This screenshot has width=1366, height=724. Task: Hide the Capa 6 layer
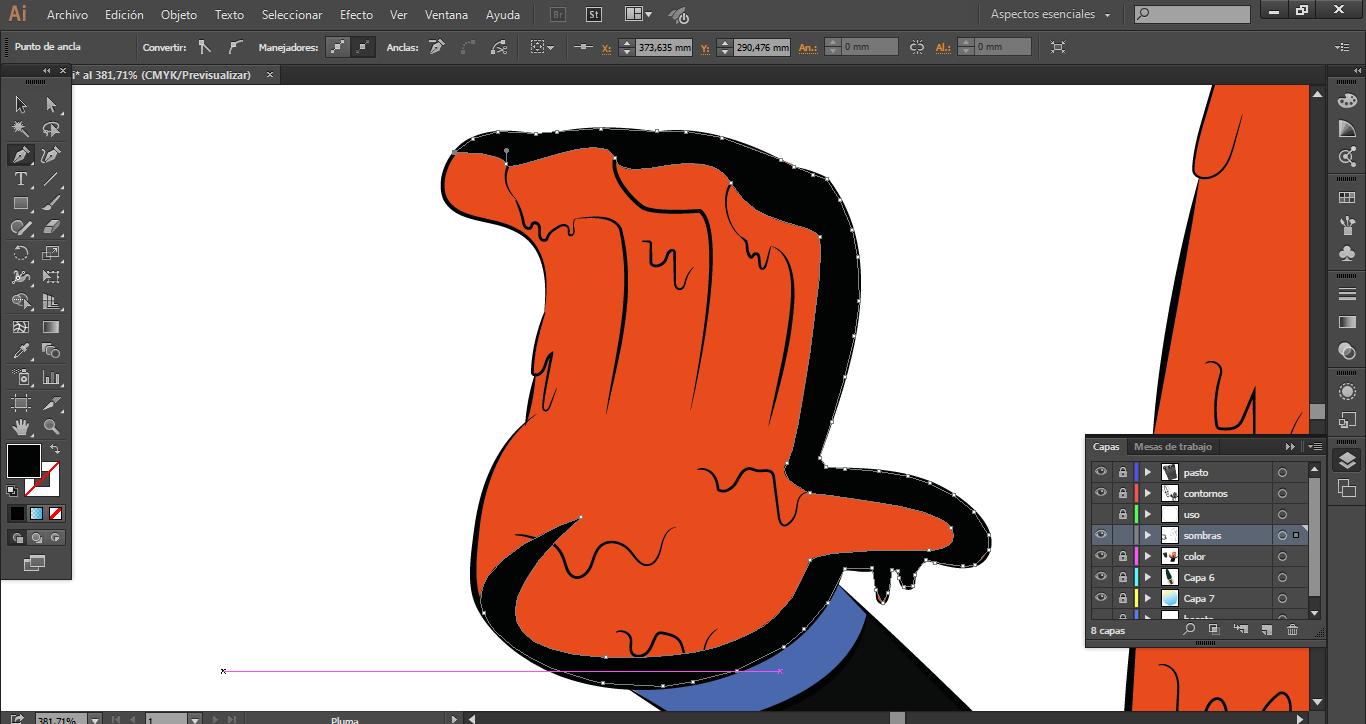coord(1101,577)
